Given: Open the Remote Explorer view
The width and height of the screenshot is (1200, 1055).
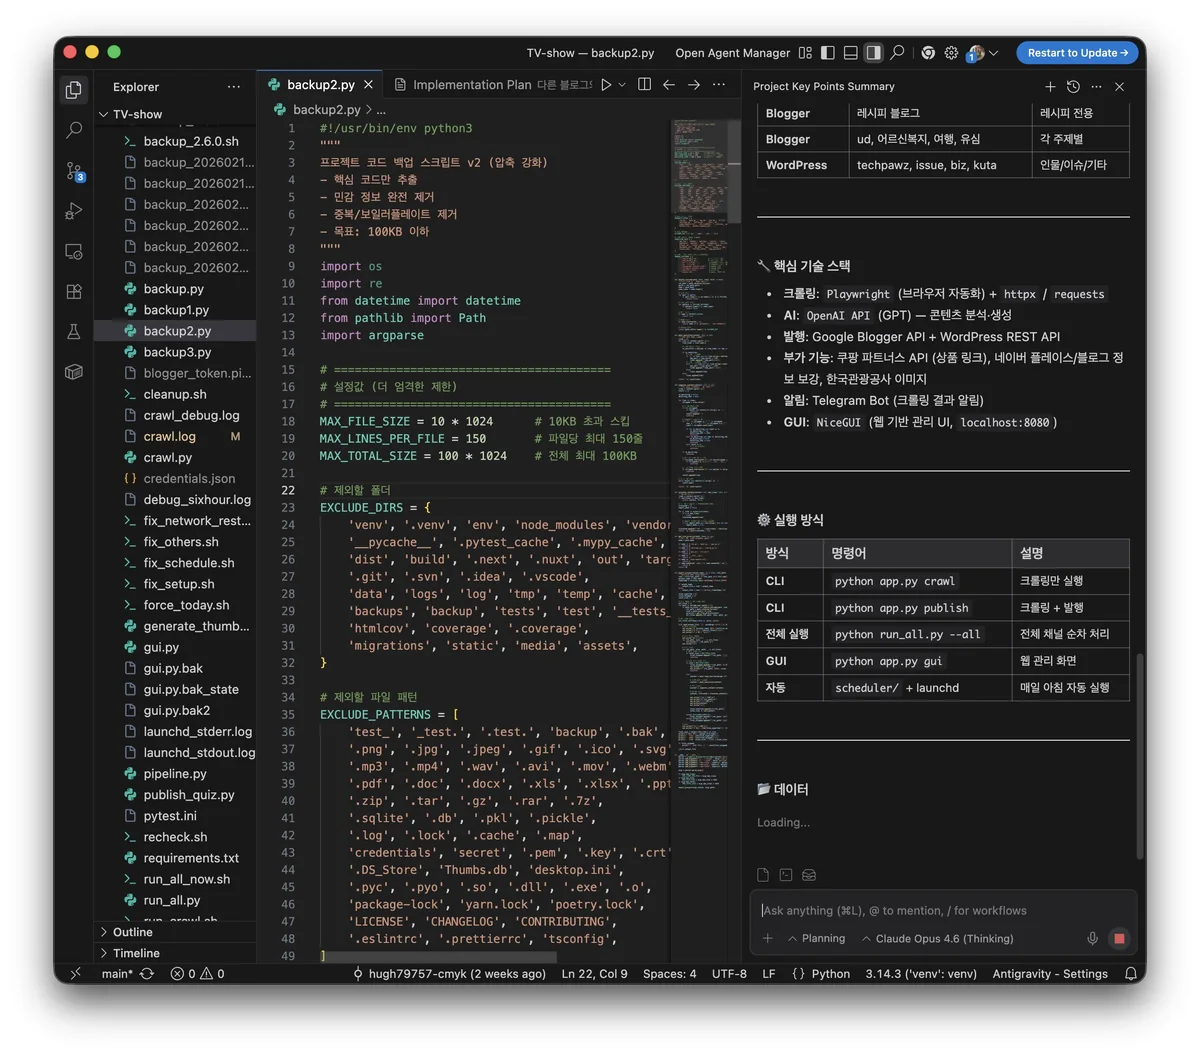Looking at the screenshot, I should pyautogui.click(x=74, y=251).
